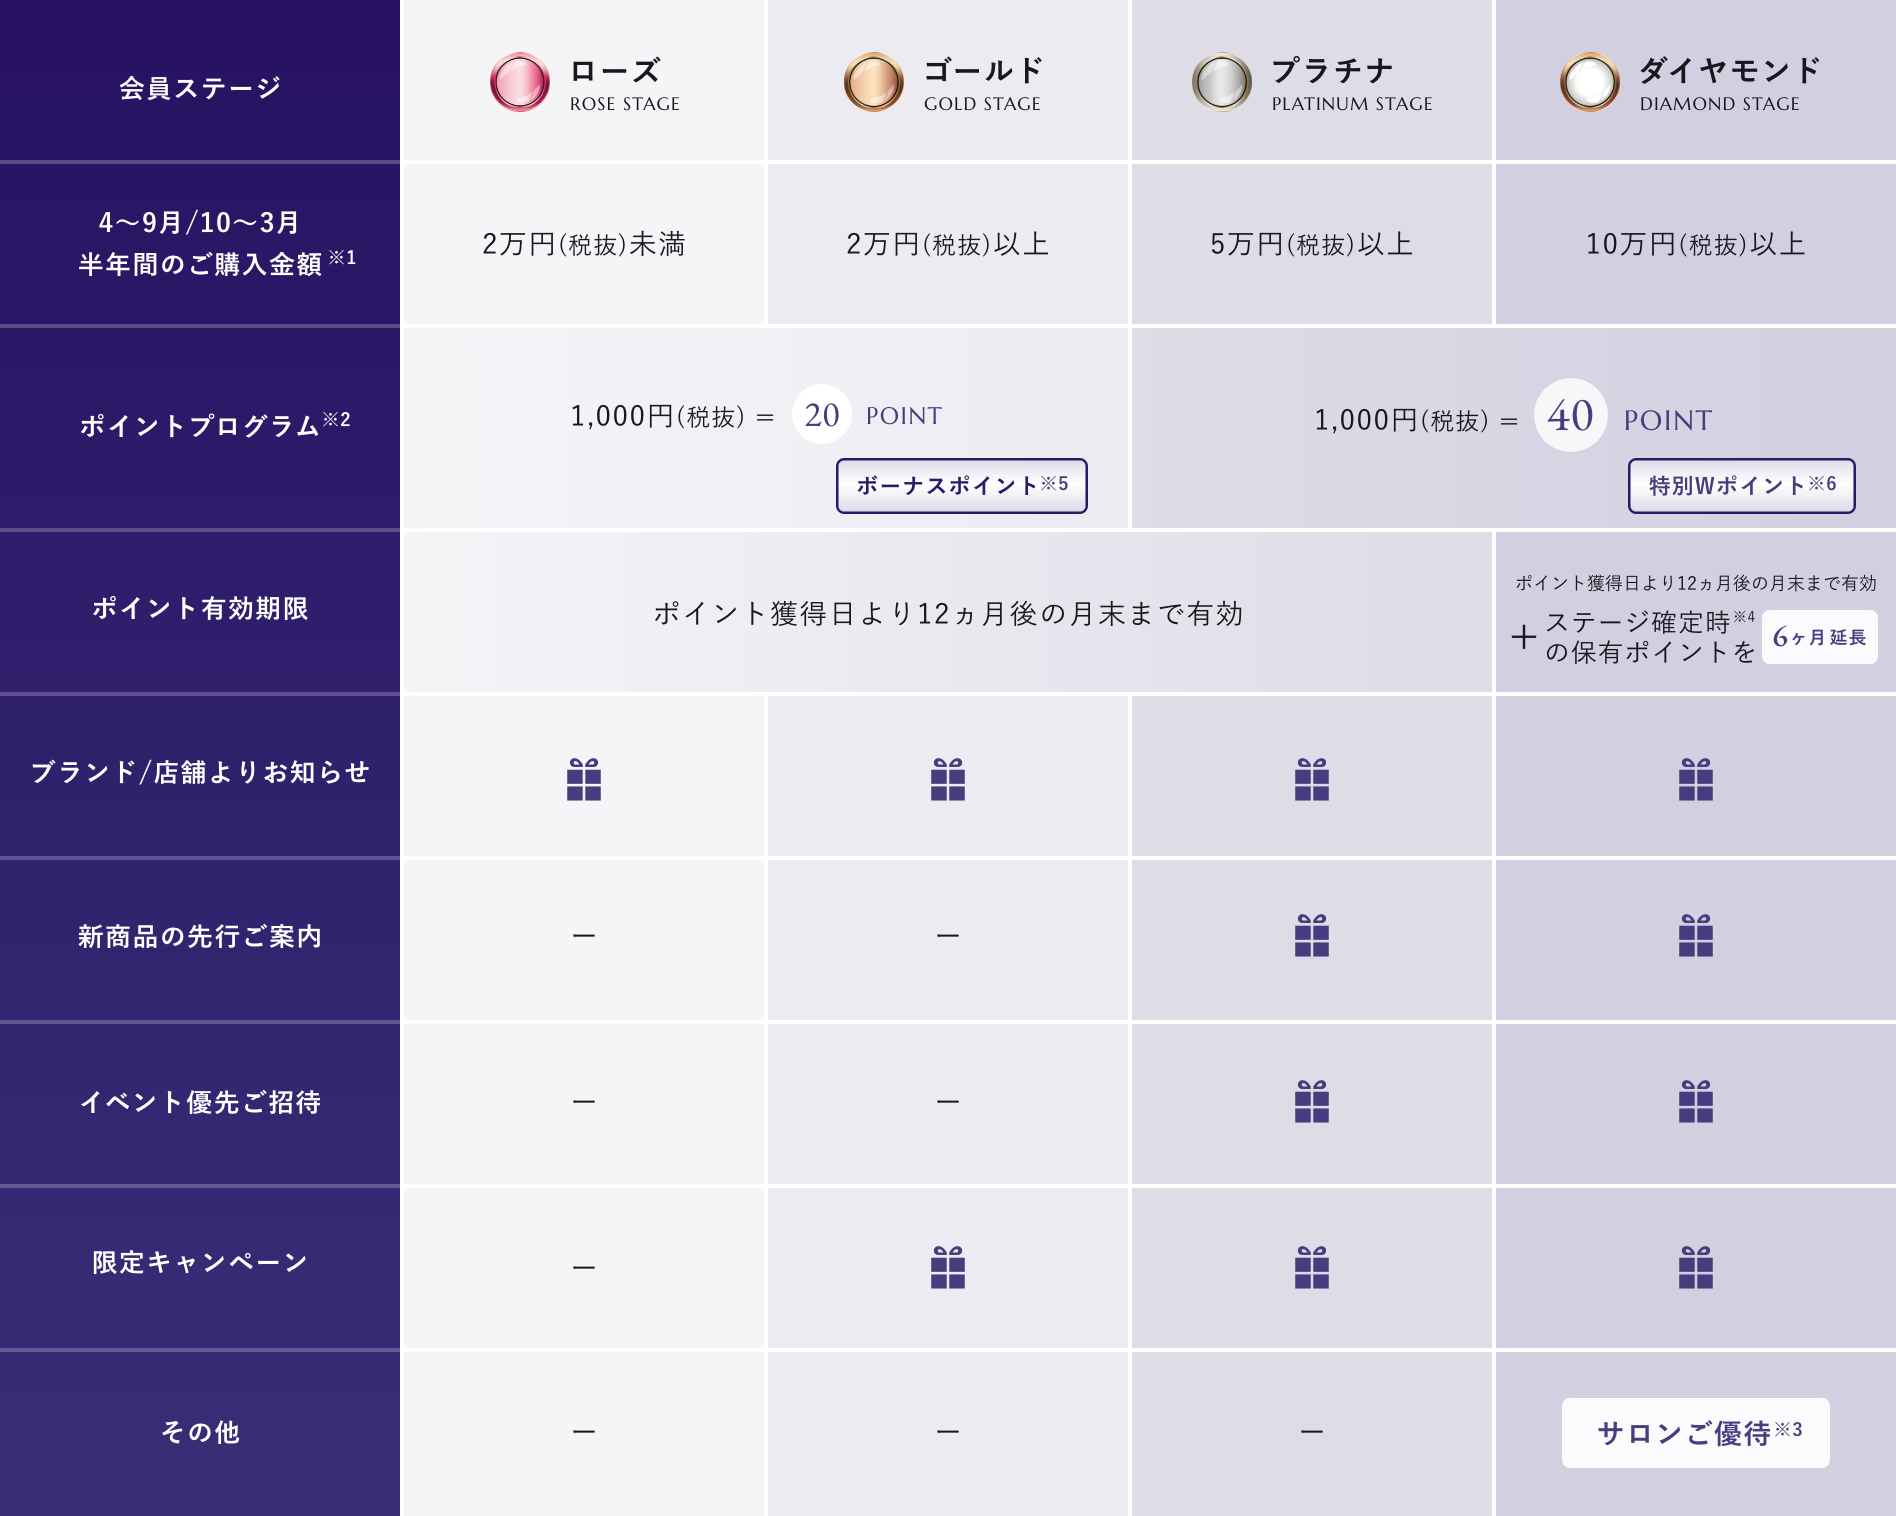Click the ポイント有効期限 row label
1896x1516 pixels.
pyautogui.click(x=200, y=608)
